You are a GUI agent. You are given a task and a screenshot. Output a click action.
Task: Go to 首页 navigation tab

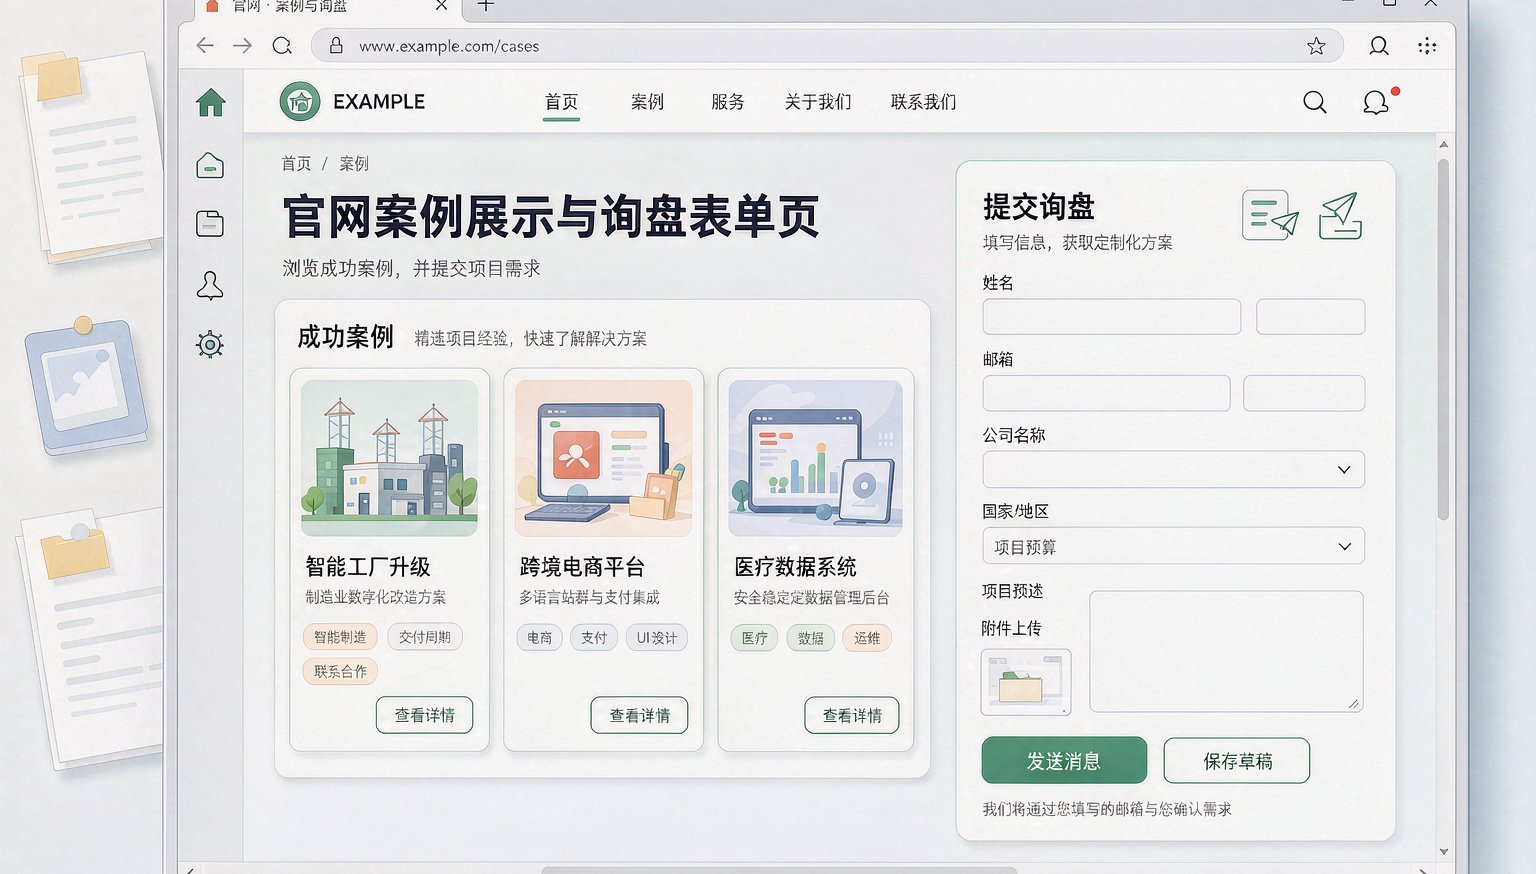click(x=561, y=102)
